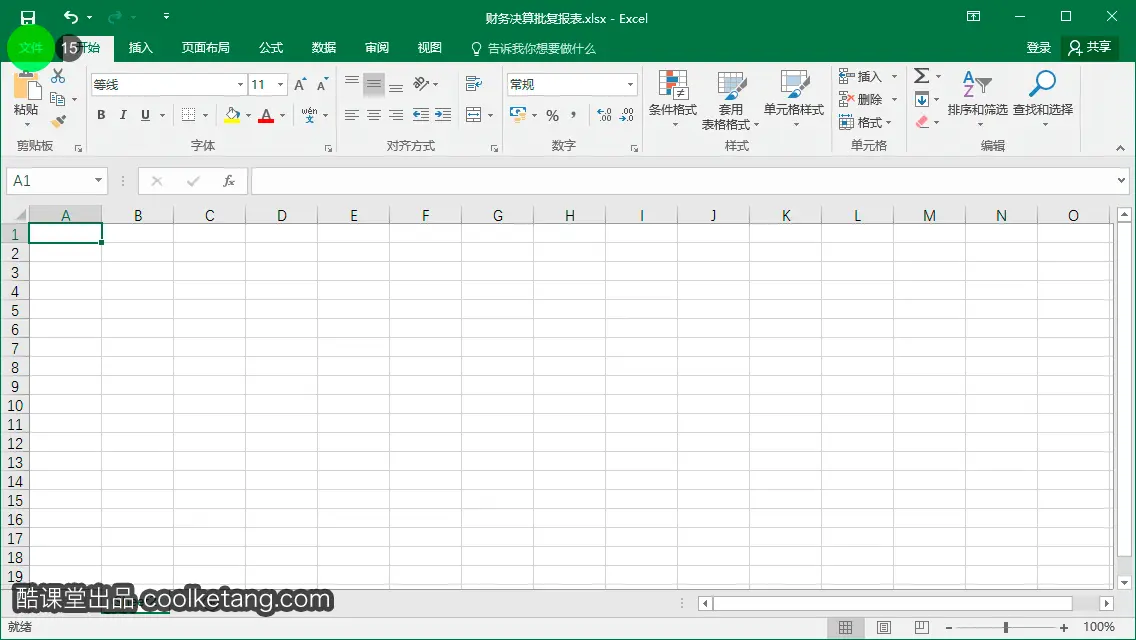Open Fill down arrow tool
This screenshot has width=1136, height=640.
[x=922, y=99]
